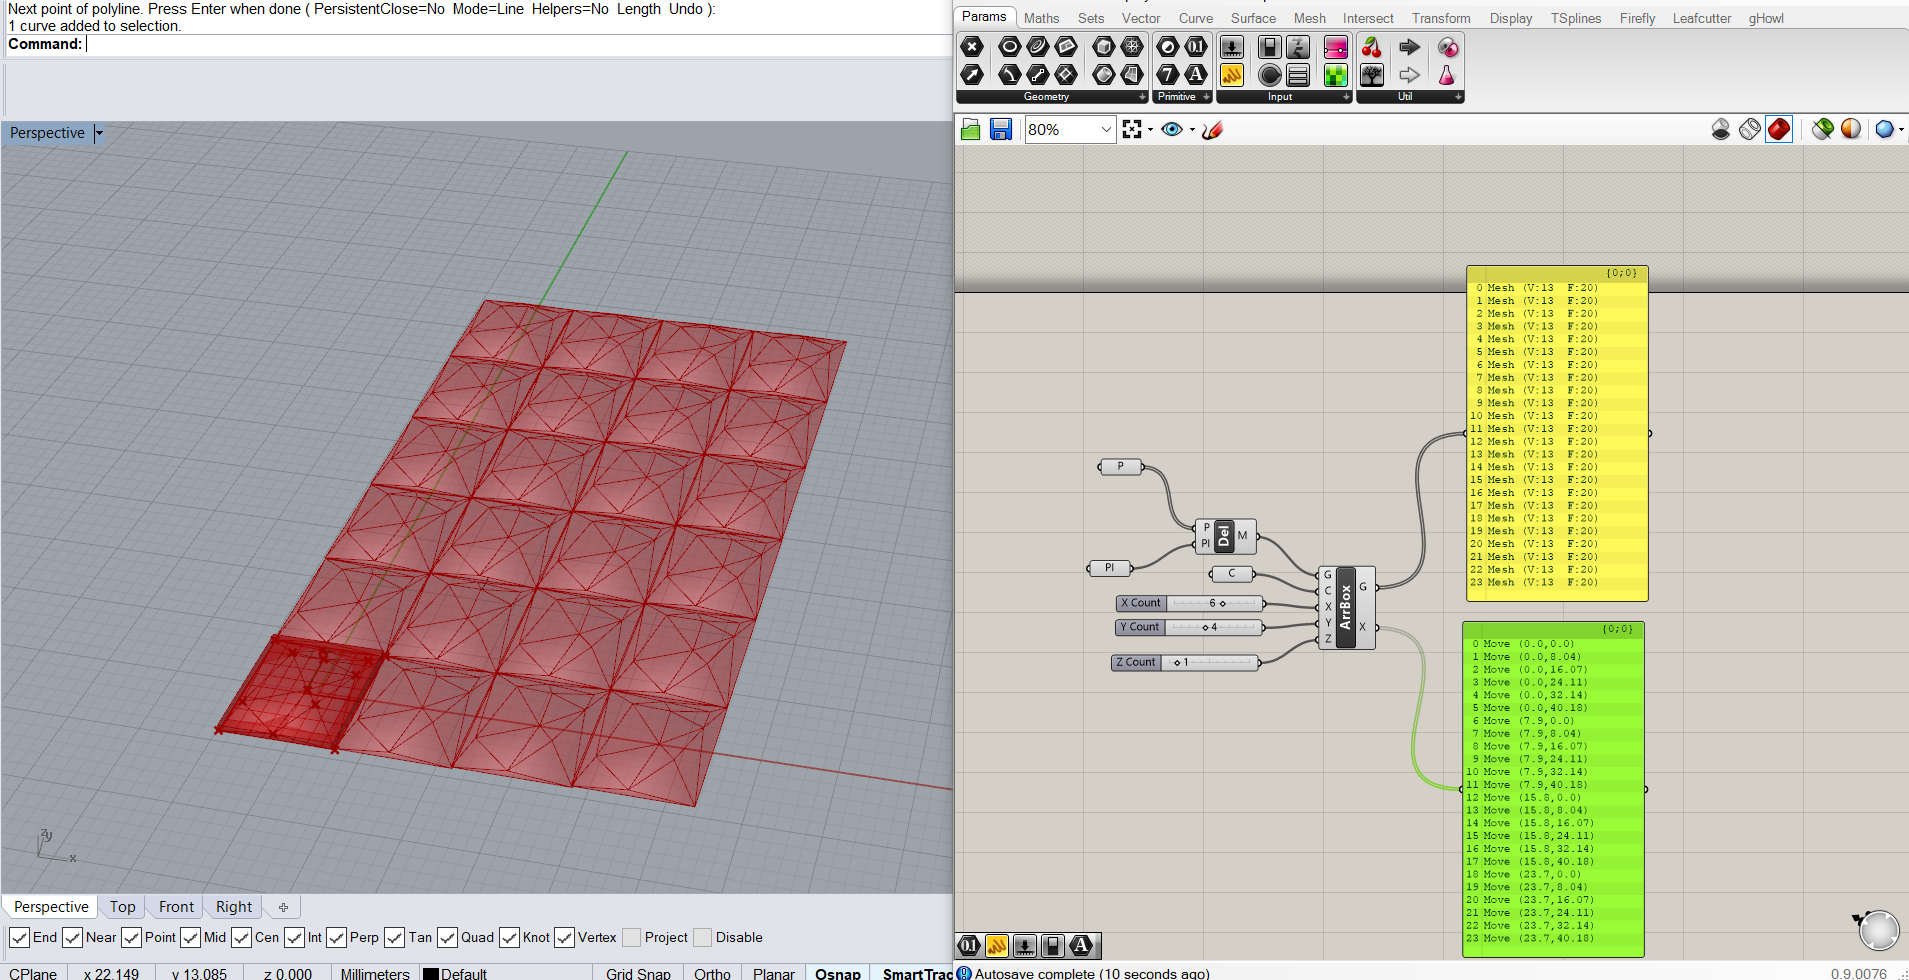Toggle Grid Snap in status bar
Image resolution: width=1909 pixels, height=980 pixels.
coord(638,973)
